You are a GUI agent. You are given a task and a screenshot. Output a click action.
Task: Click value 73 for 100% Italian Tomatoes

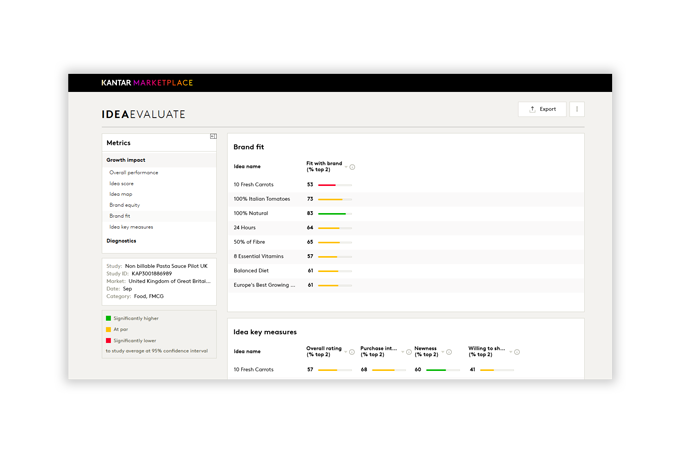click(310, 199)
